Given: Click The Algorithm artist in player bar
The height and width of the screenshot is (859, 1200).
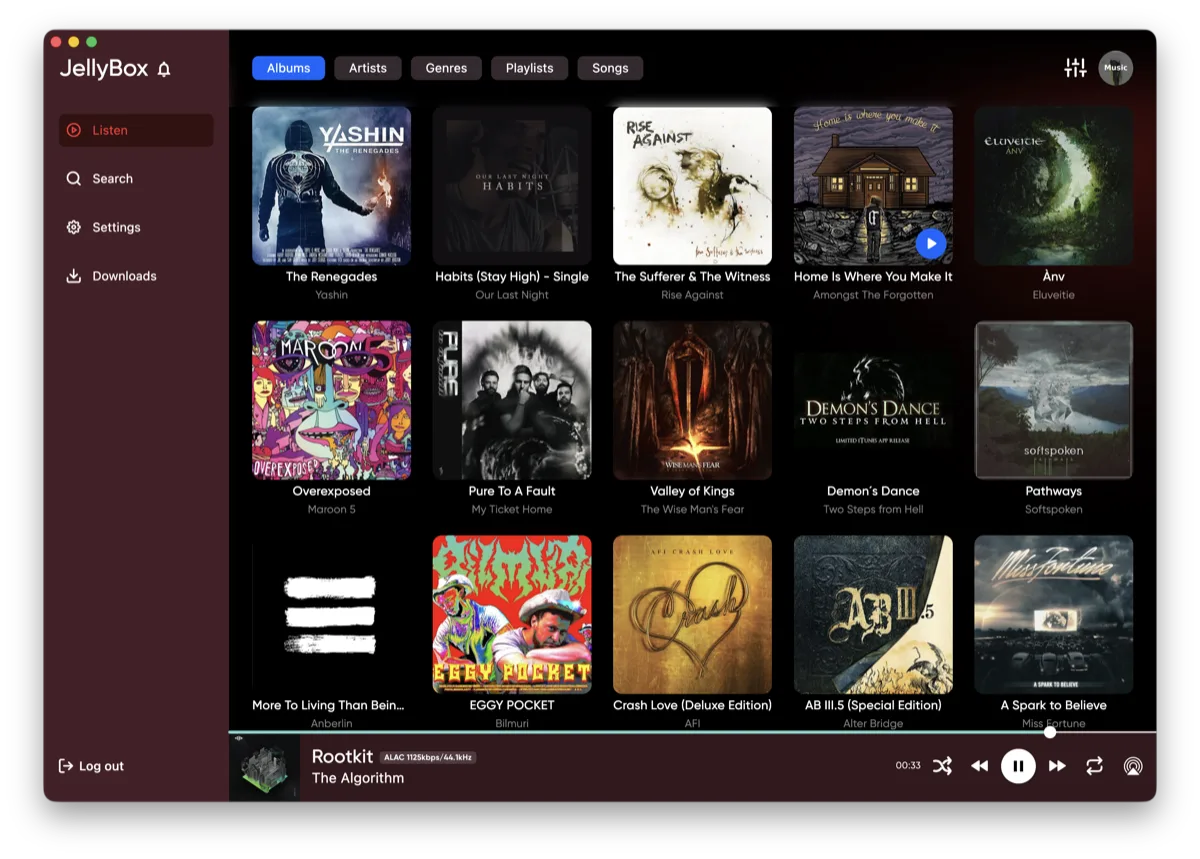Looking at the screenshot, I should coord(358,778).
